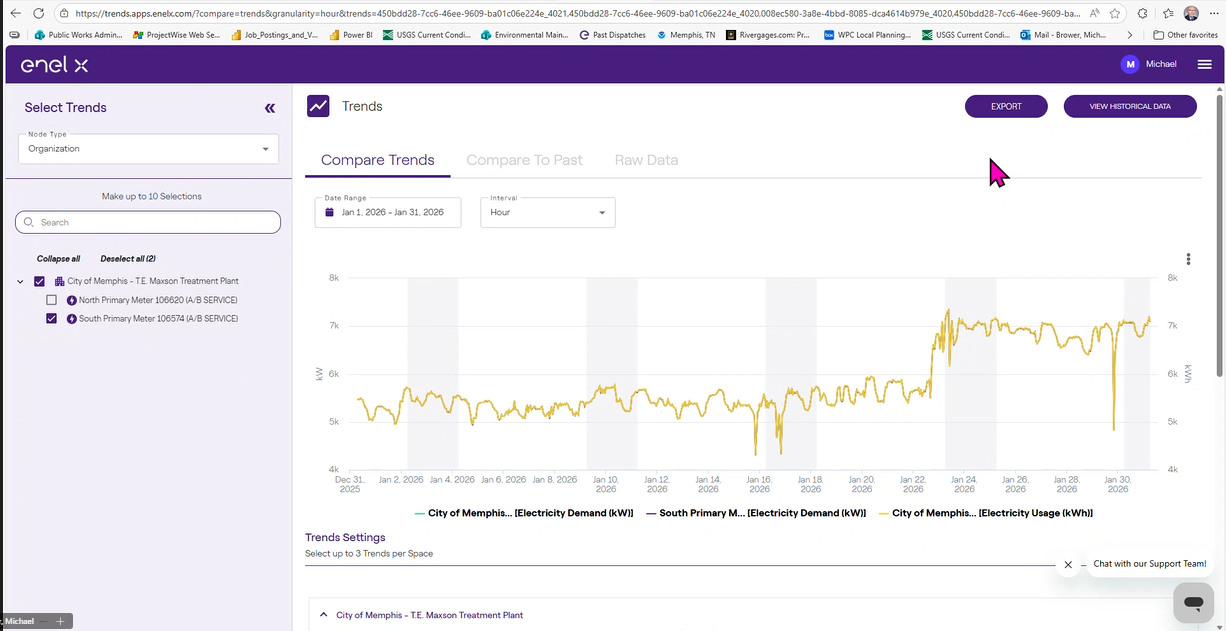Collapse the Select Trends side panel

(x=269, y=108)
